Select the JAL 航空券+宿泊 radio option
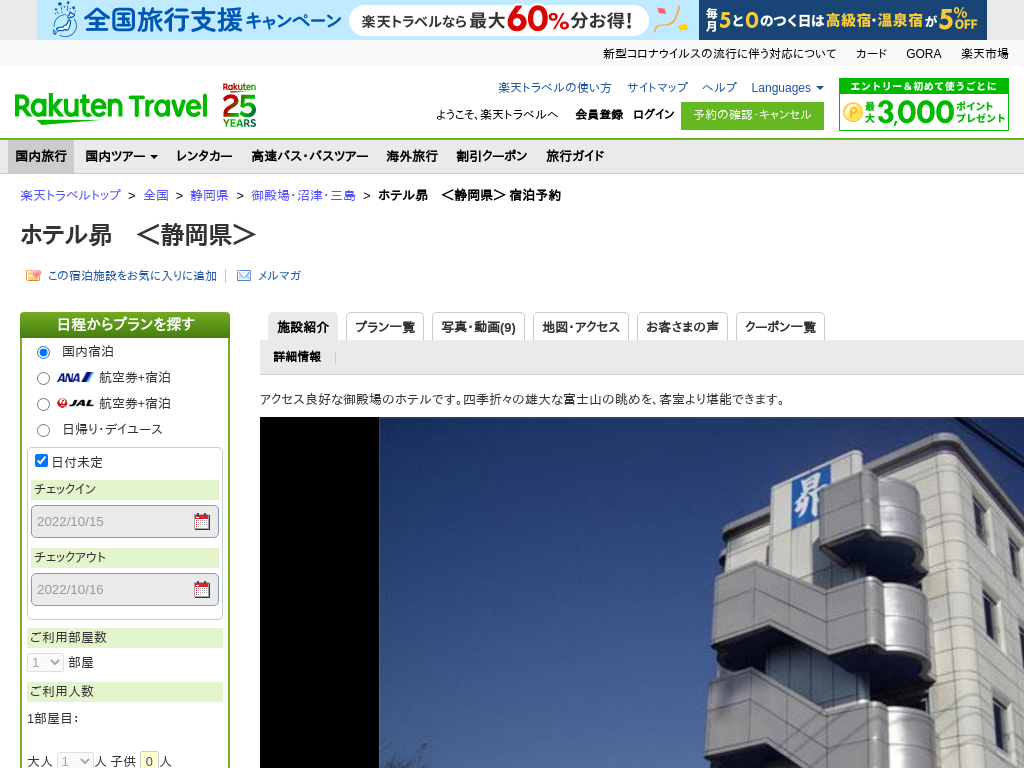The width and height of the screenshot is (1024, 768). (x=43, y=405)
